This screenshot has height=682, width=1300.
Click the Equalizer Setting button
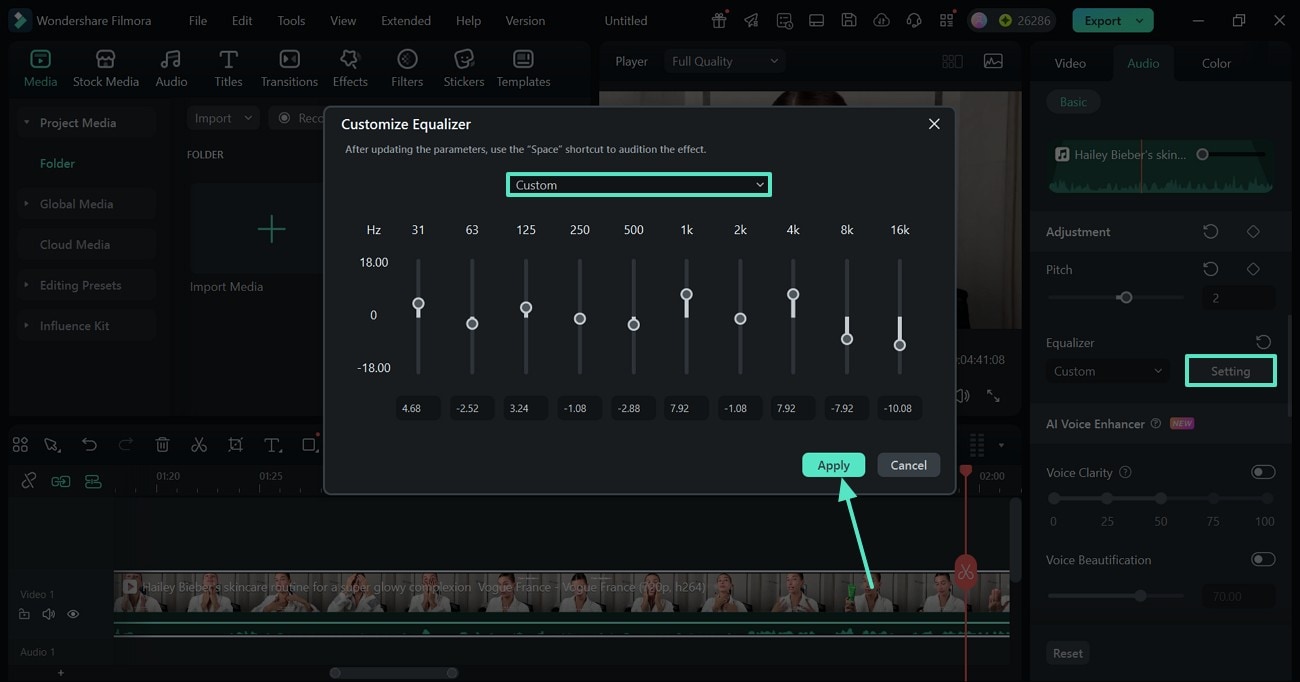tap(1230, 371)
